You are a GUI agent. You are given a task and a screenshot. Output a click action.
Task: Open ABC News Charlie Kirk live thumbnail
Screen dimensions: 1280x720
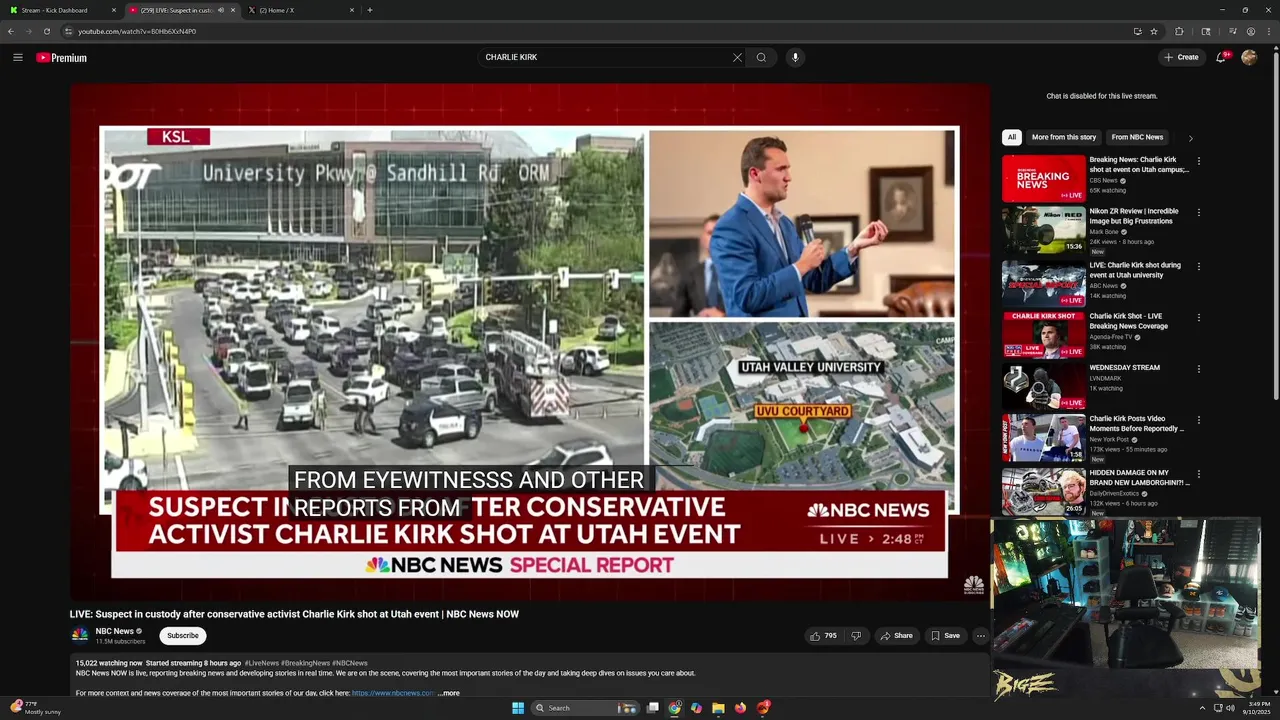1043,283
